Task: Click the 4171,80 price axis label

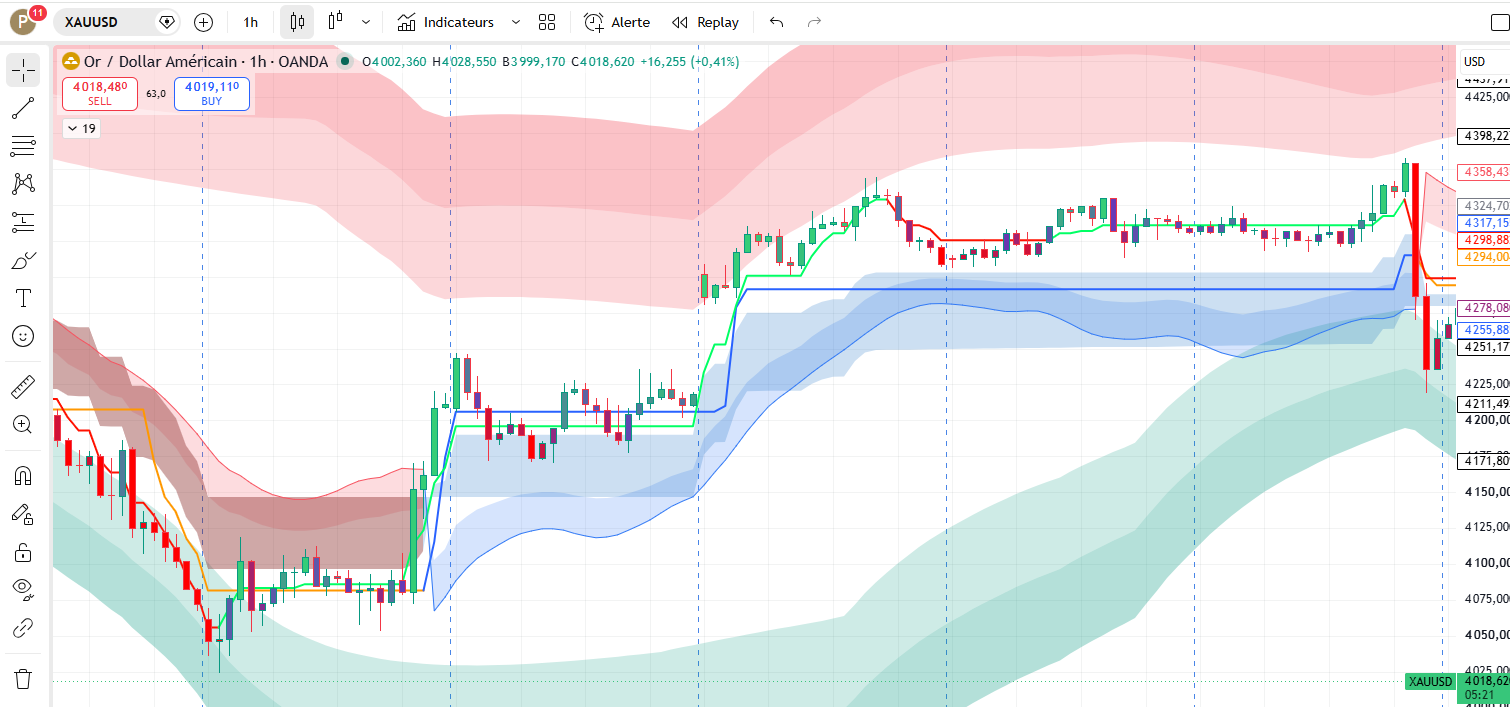Action: point(1484,461)
